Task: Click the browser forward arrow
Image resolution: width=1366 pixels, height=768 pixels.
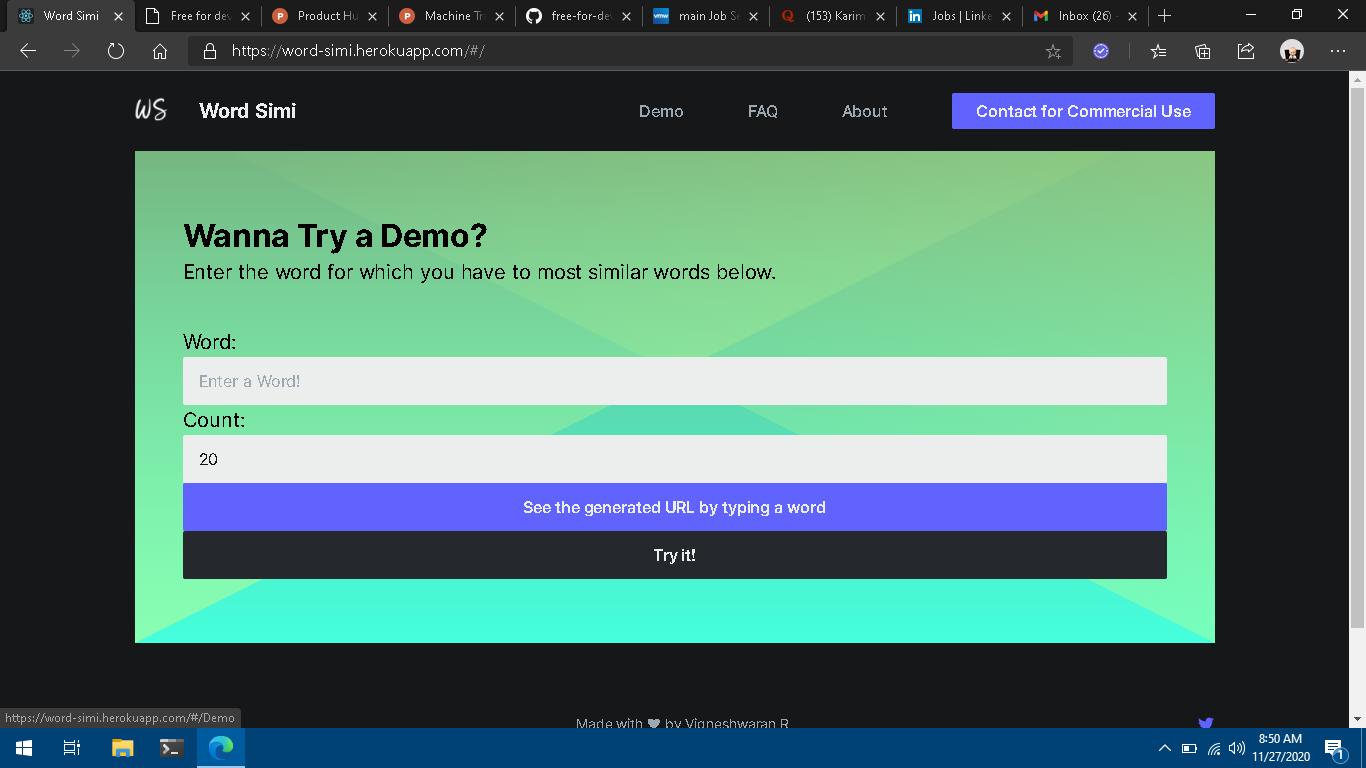Action: 72,51
